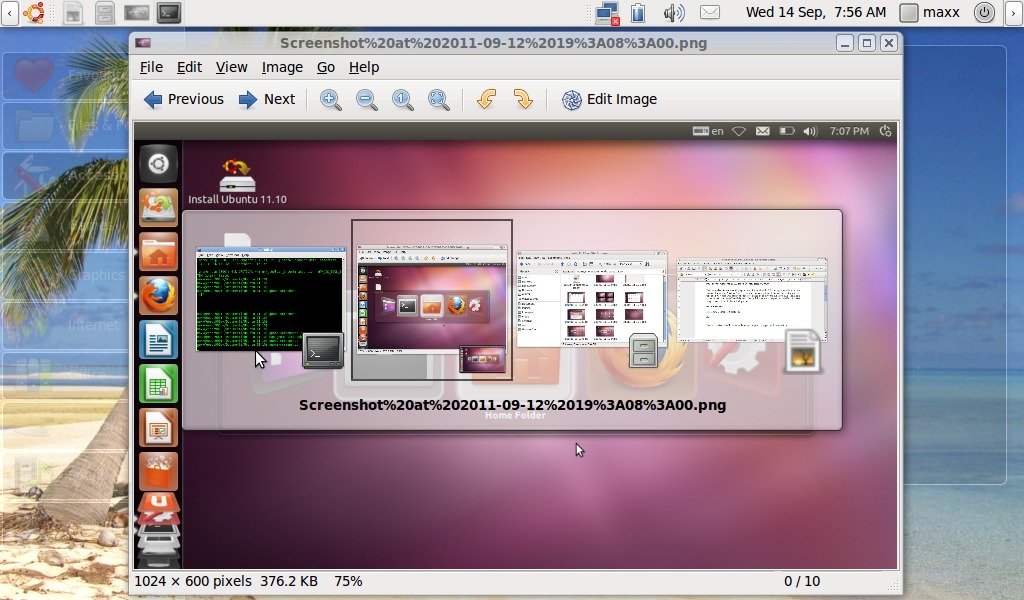Open the terminal launcher in top panel

(x=169, y=12)
